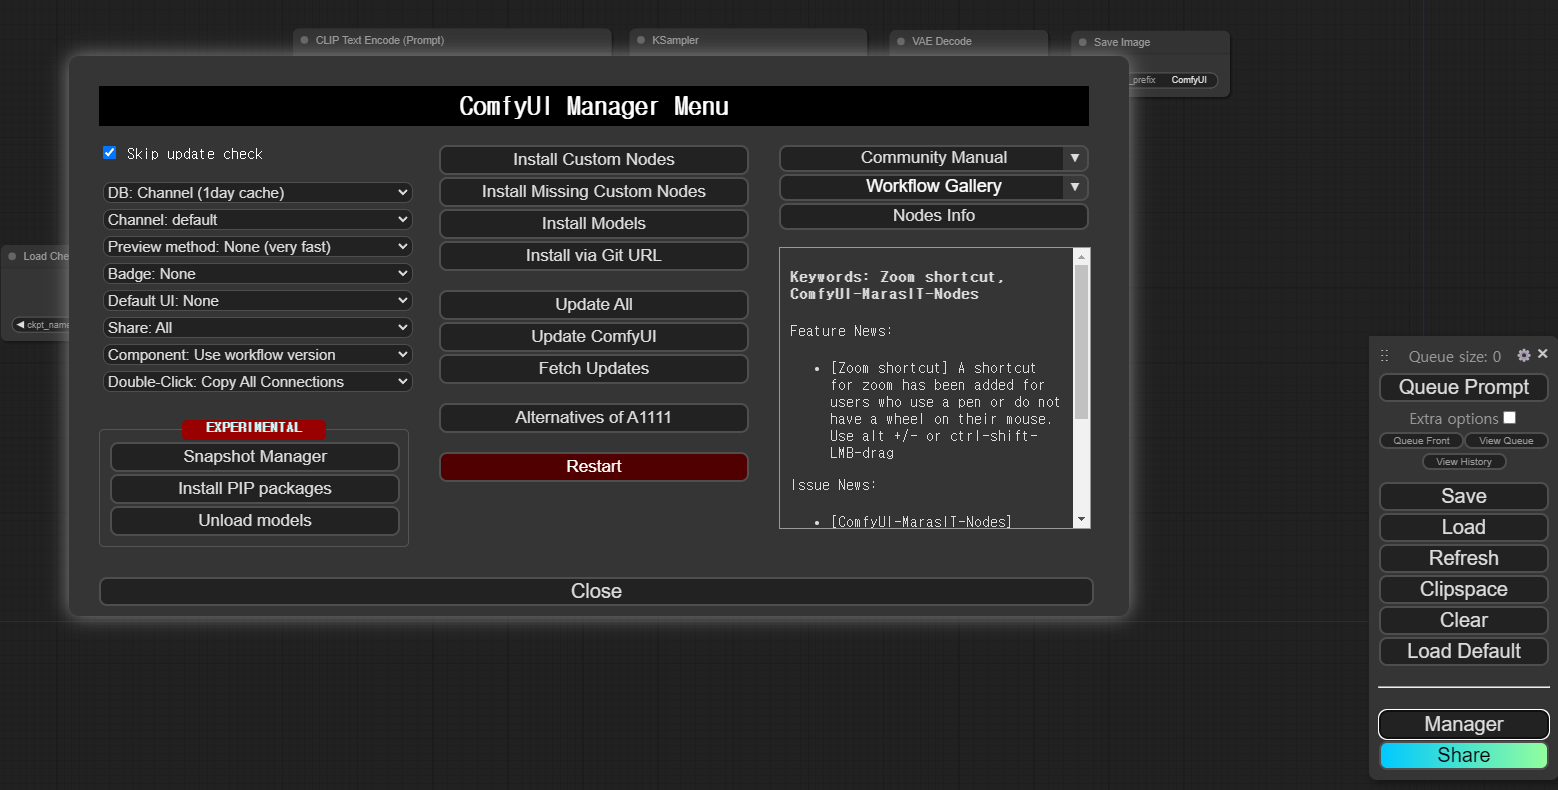The image size is (1558, 790).
Task: Click the EXPERIMENTAL red label
Action: point(254,428)
